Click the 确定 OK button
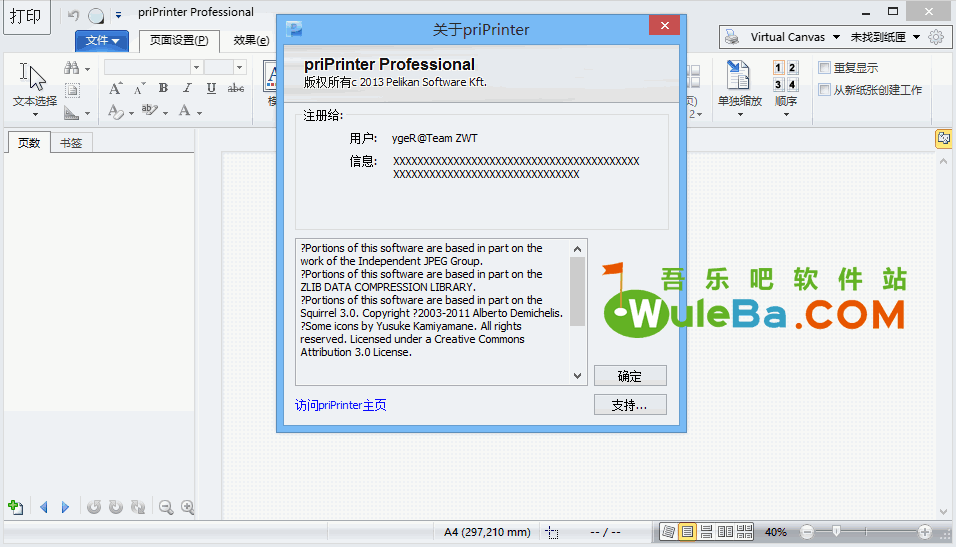 point(630,376)
